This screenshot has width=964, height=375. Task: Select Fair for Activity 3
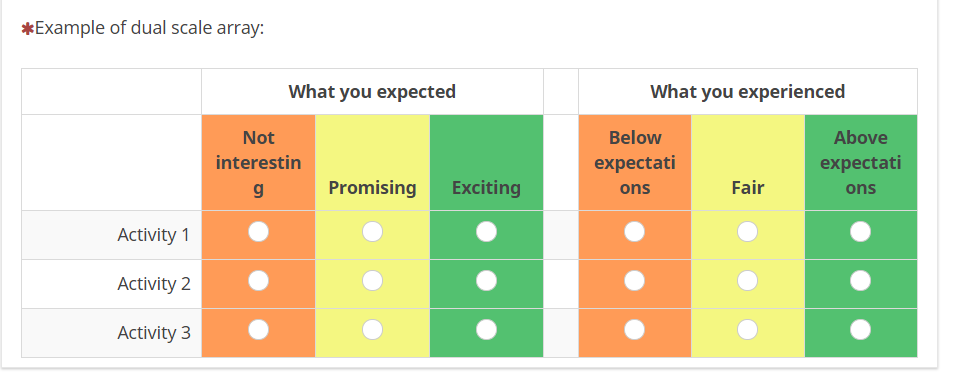[748, 330]
